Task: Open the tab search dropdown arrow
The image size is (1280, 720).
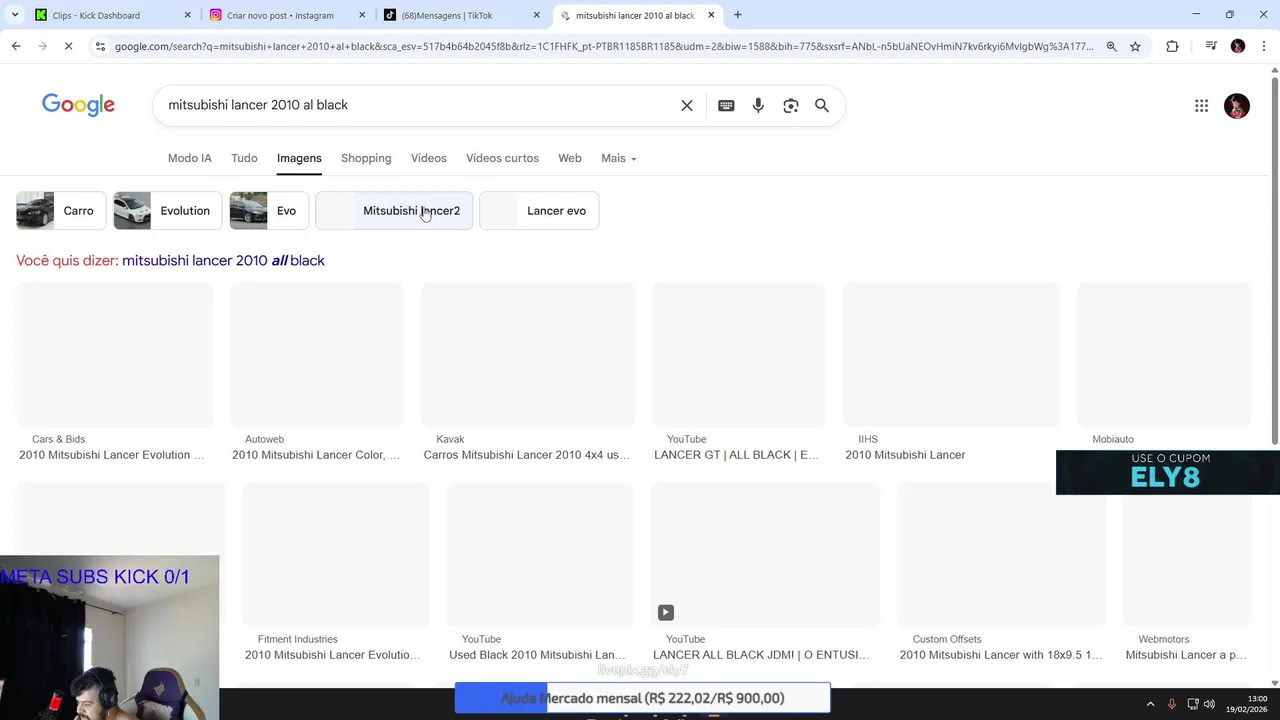Action: 15,15
